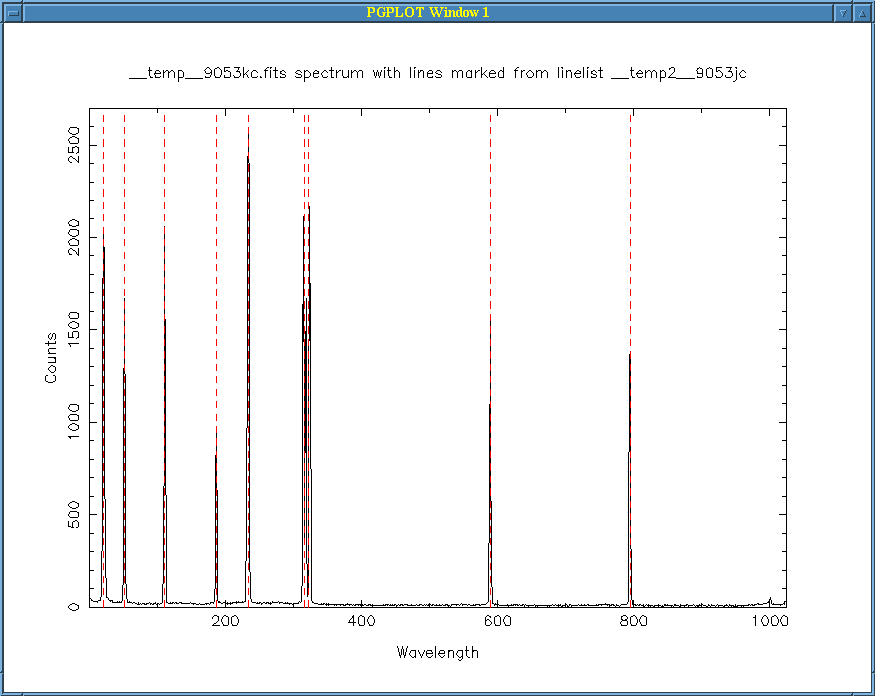The image size is (875, 696).
Task: Click the 600 tick label on x-axis
Action: 498,622
